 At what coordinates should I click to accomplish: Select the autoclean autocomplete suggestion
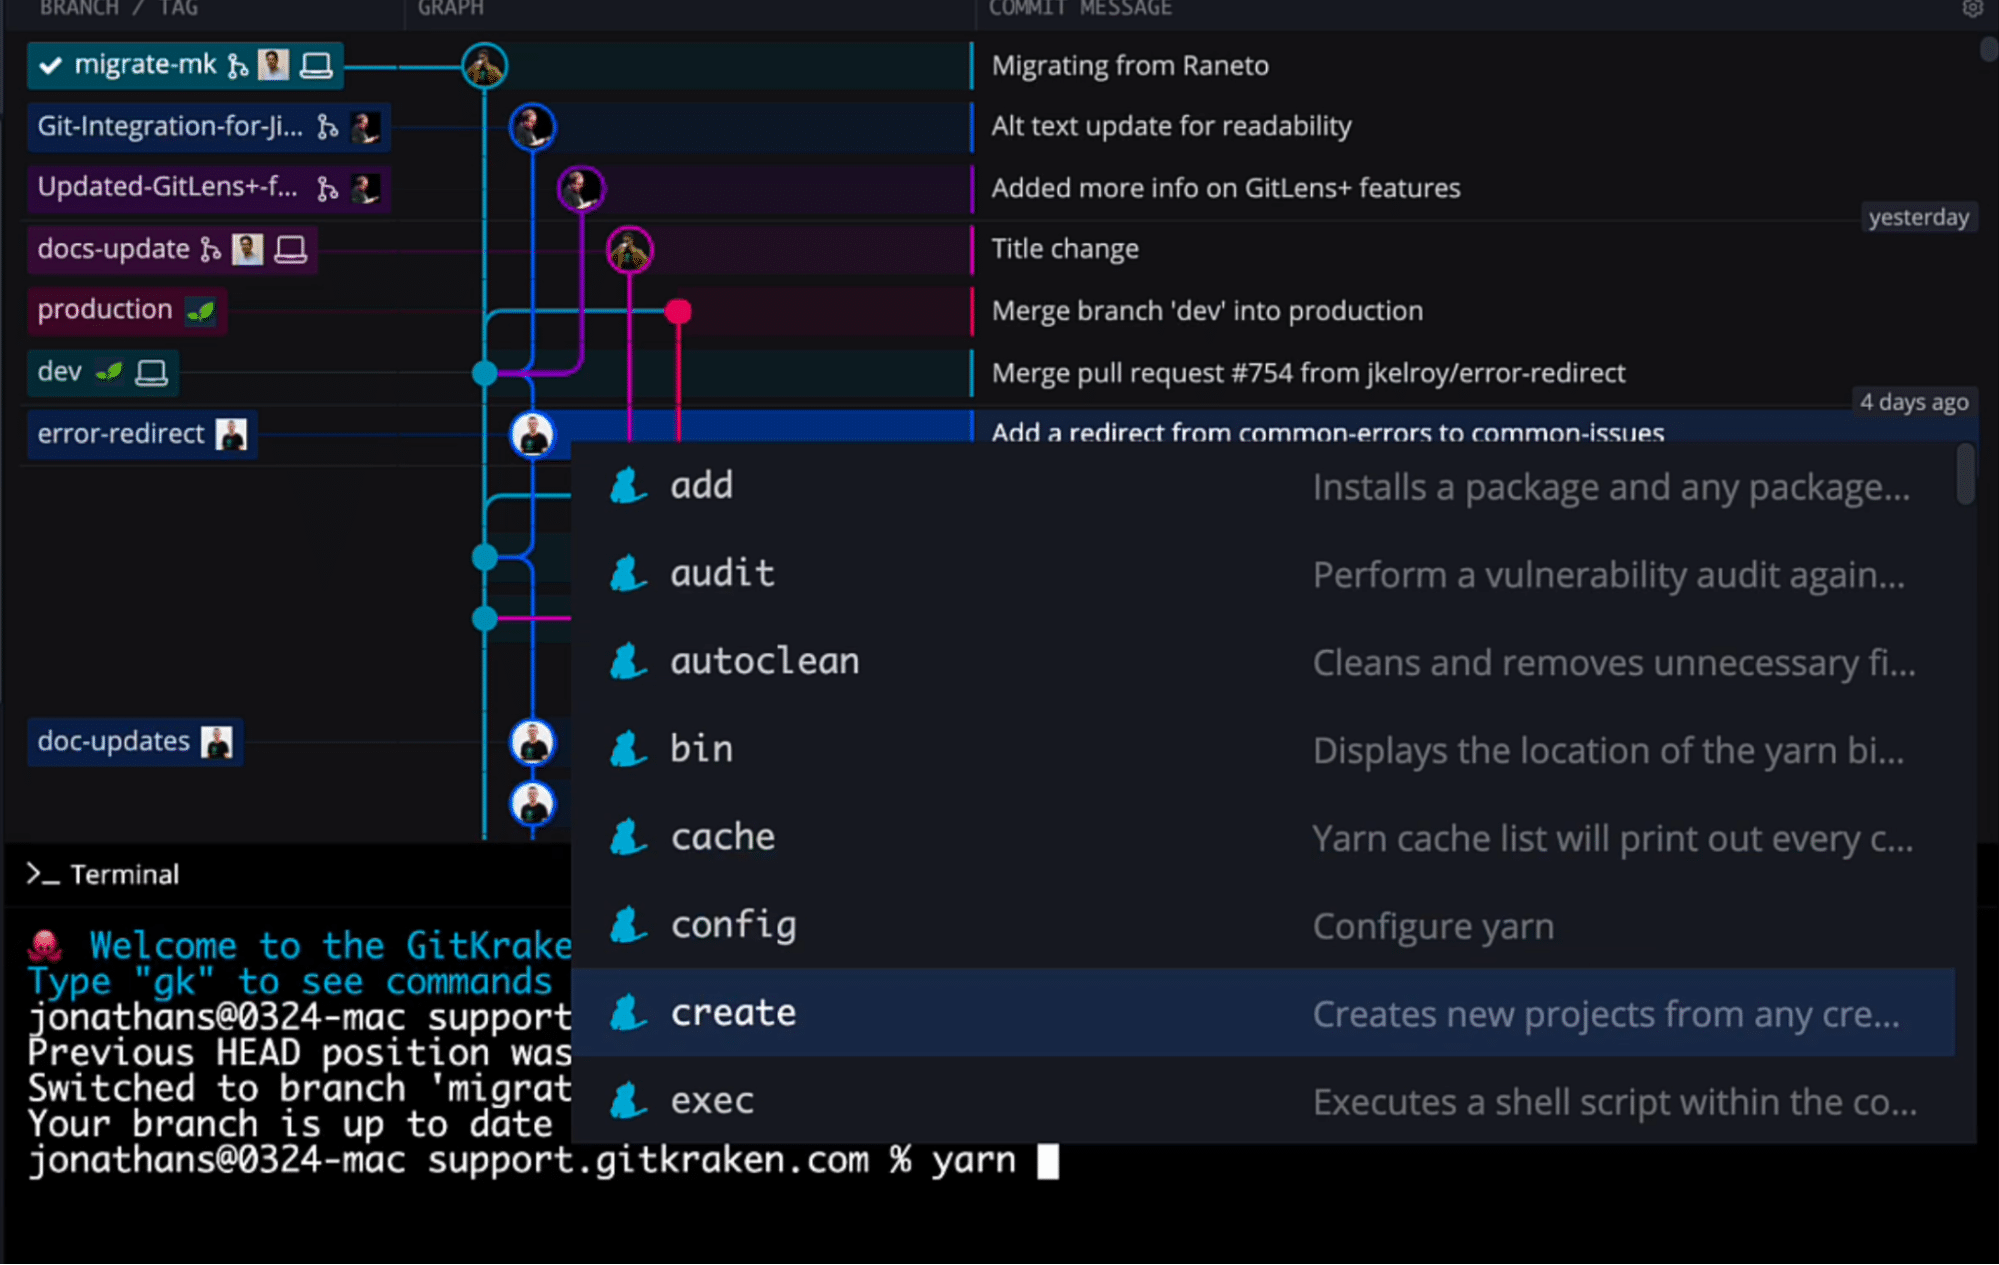(x=1264, y=661)
